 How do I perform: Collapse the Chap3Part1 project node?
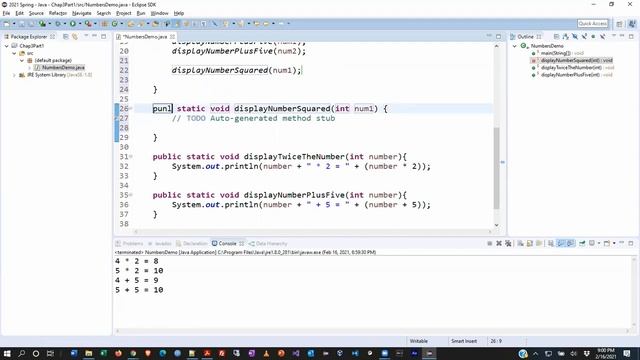coord(7,46)
